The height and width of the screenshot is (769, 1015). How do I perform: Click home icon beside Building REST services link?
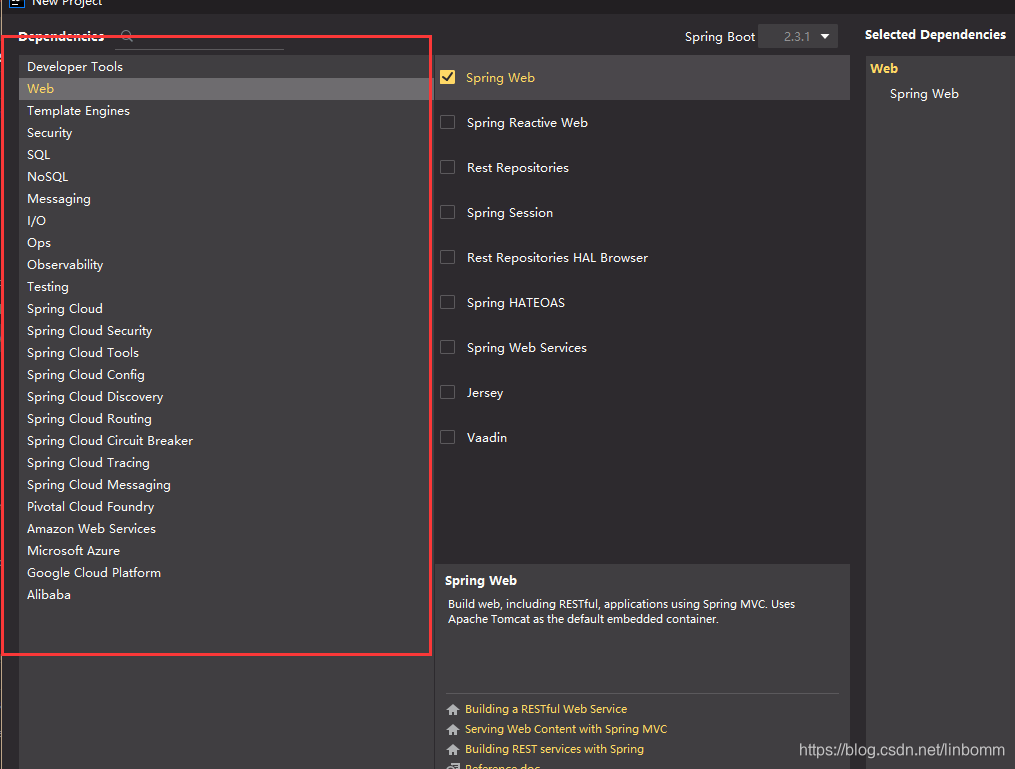[x=453, y=750]
